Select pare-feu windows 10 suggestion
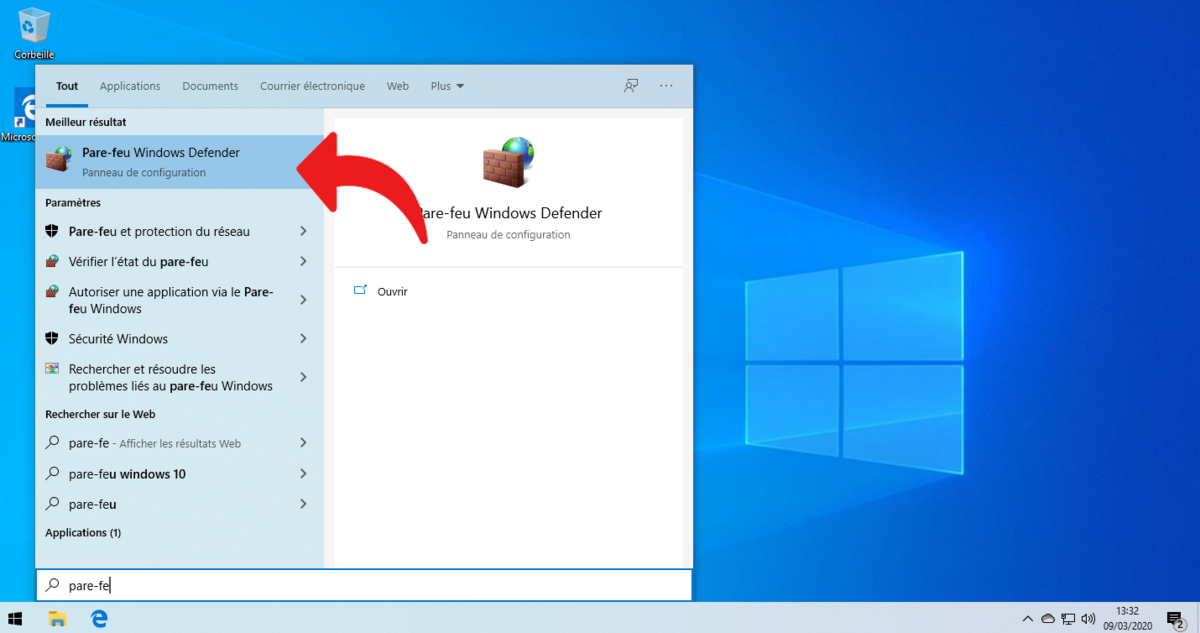 tap(180, 474)
